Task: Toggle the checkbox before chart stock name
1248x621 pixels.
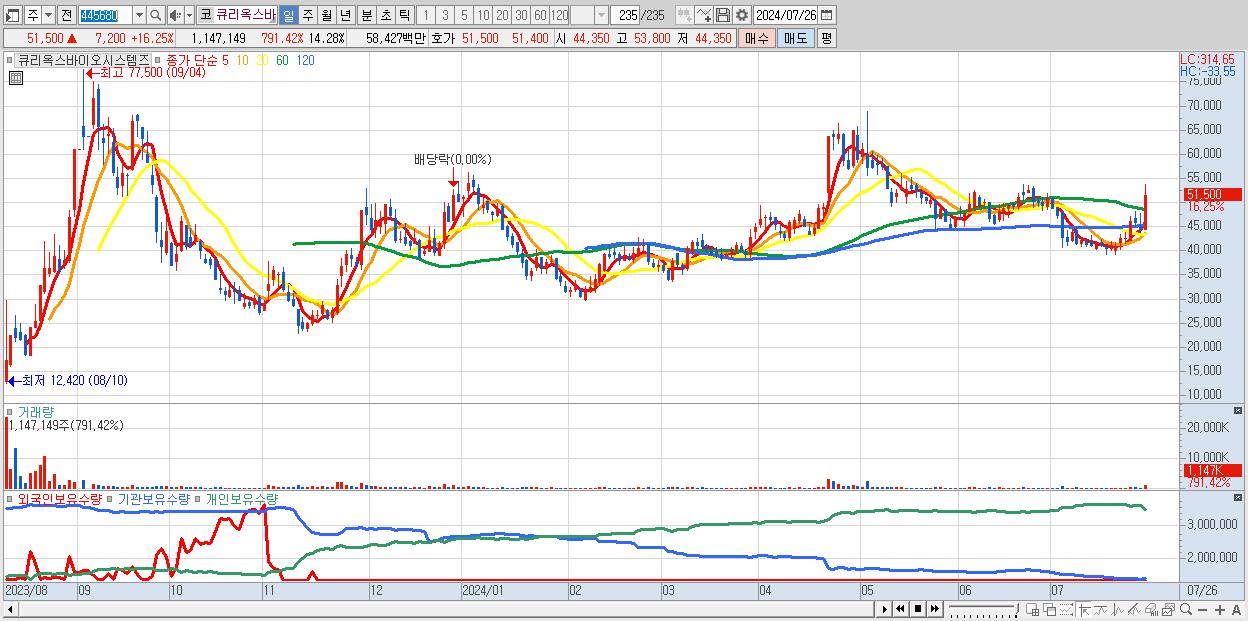Action: [x=10, y=60]
